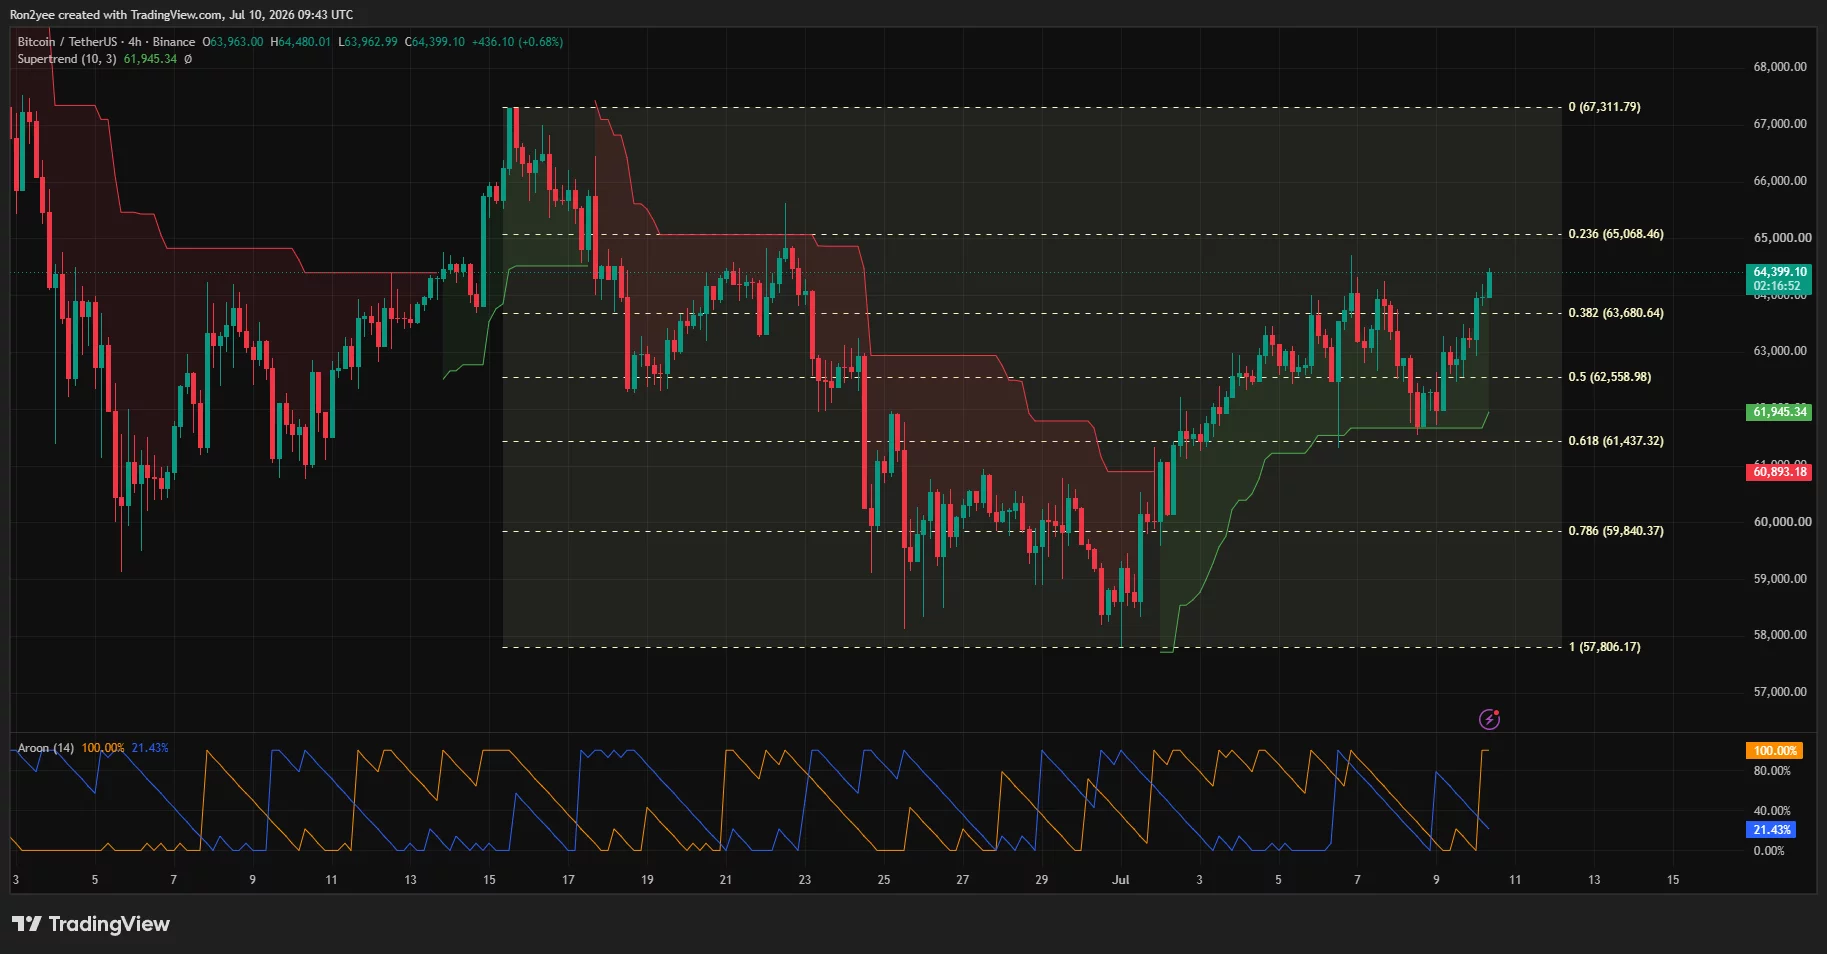Click the Open value O63,963.00
The width and height of the screenshot is (1827, 954).
click(x=233, y=42)
